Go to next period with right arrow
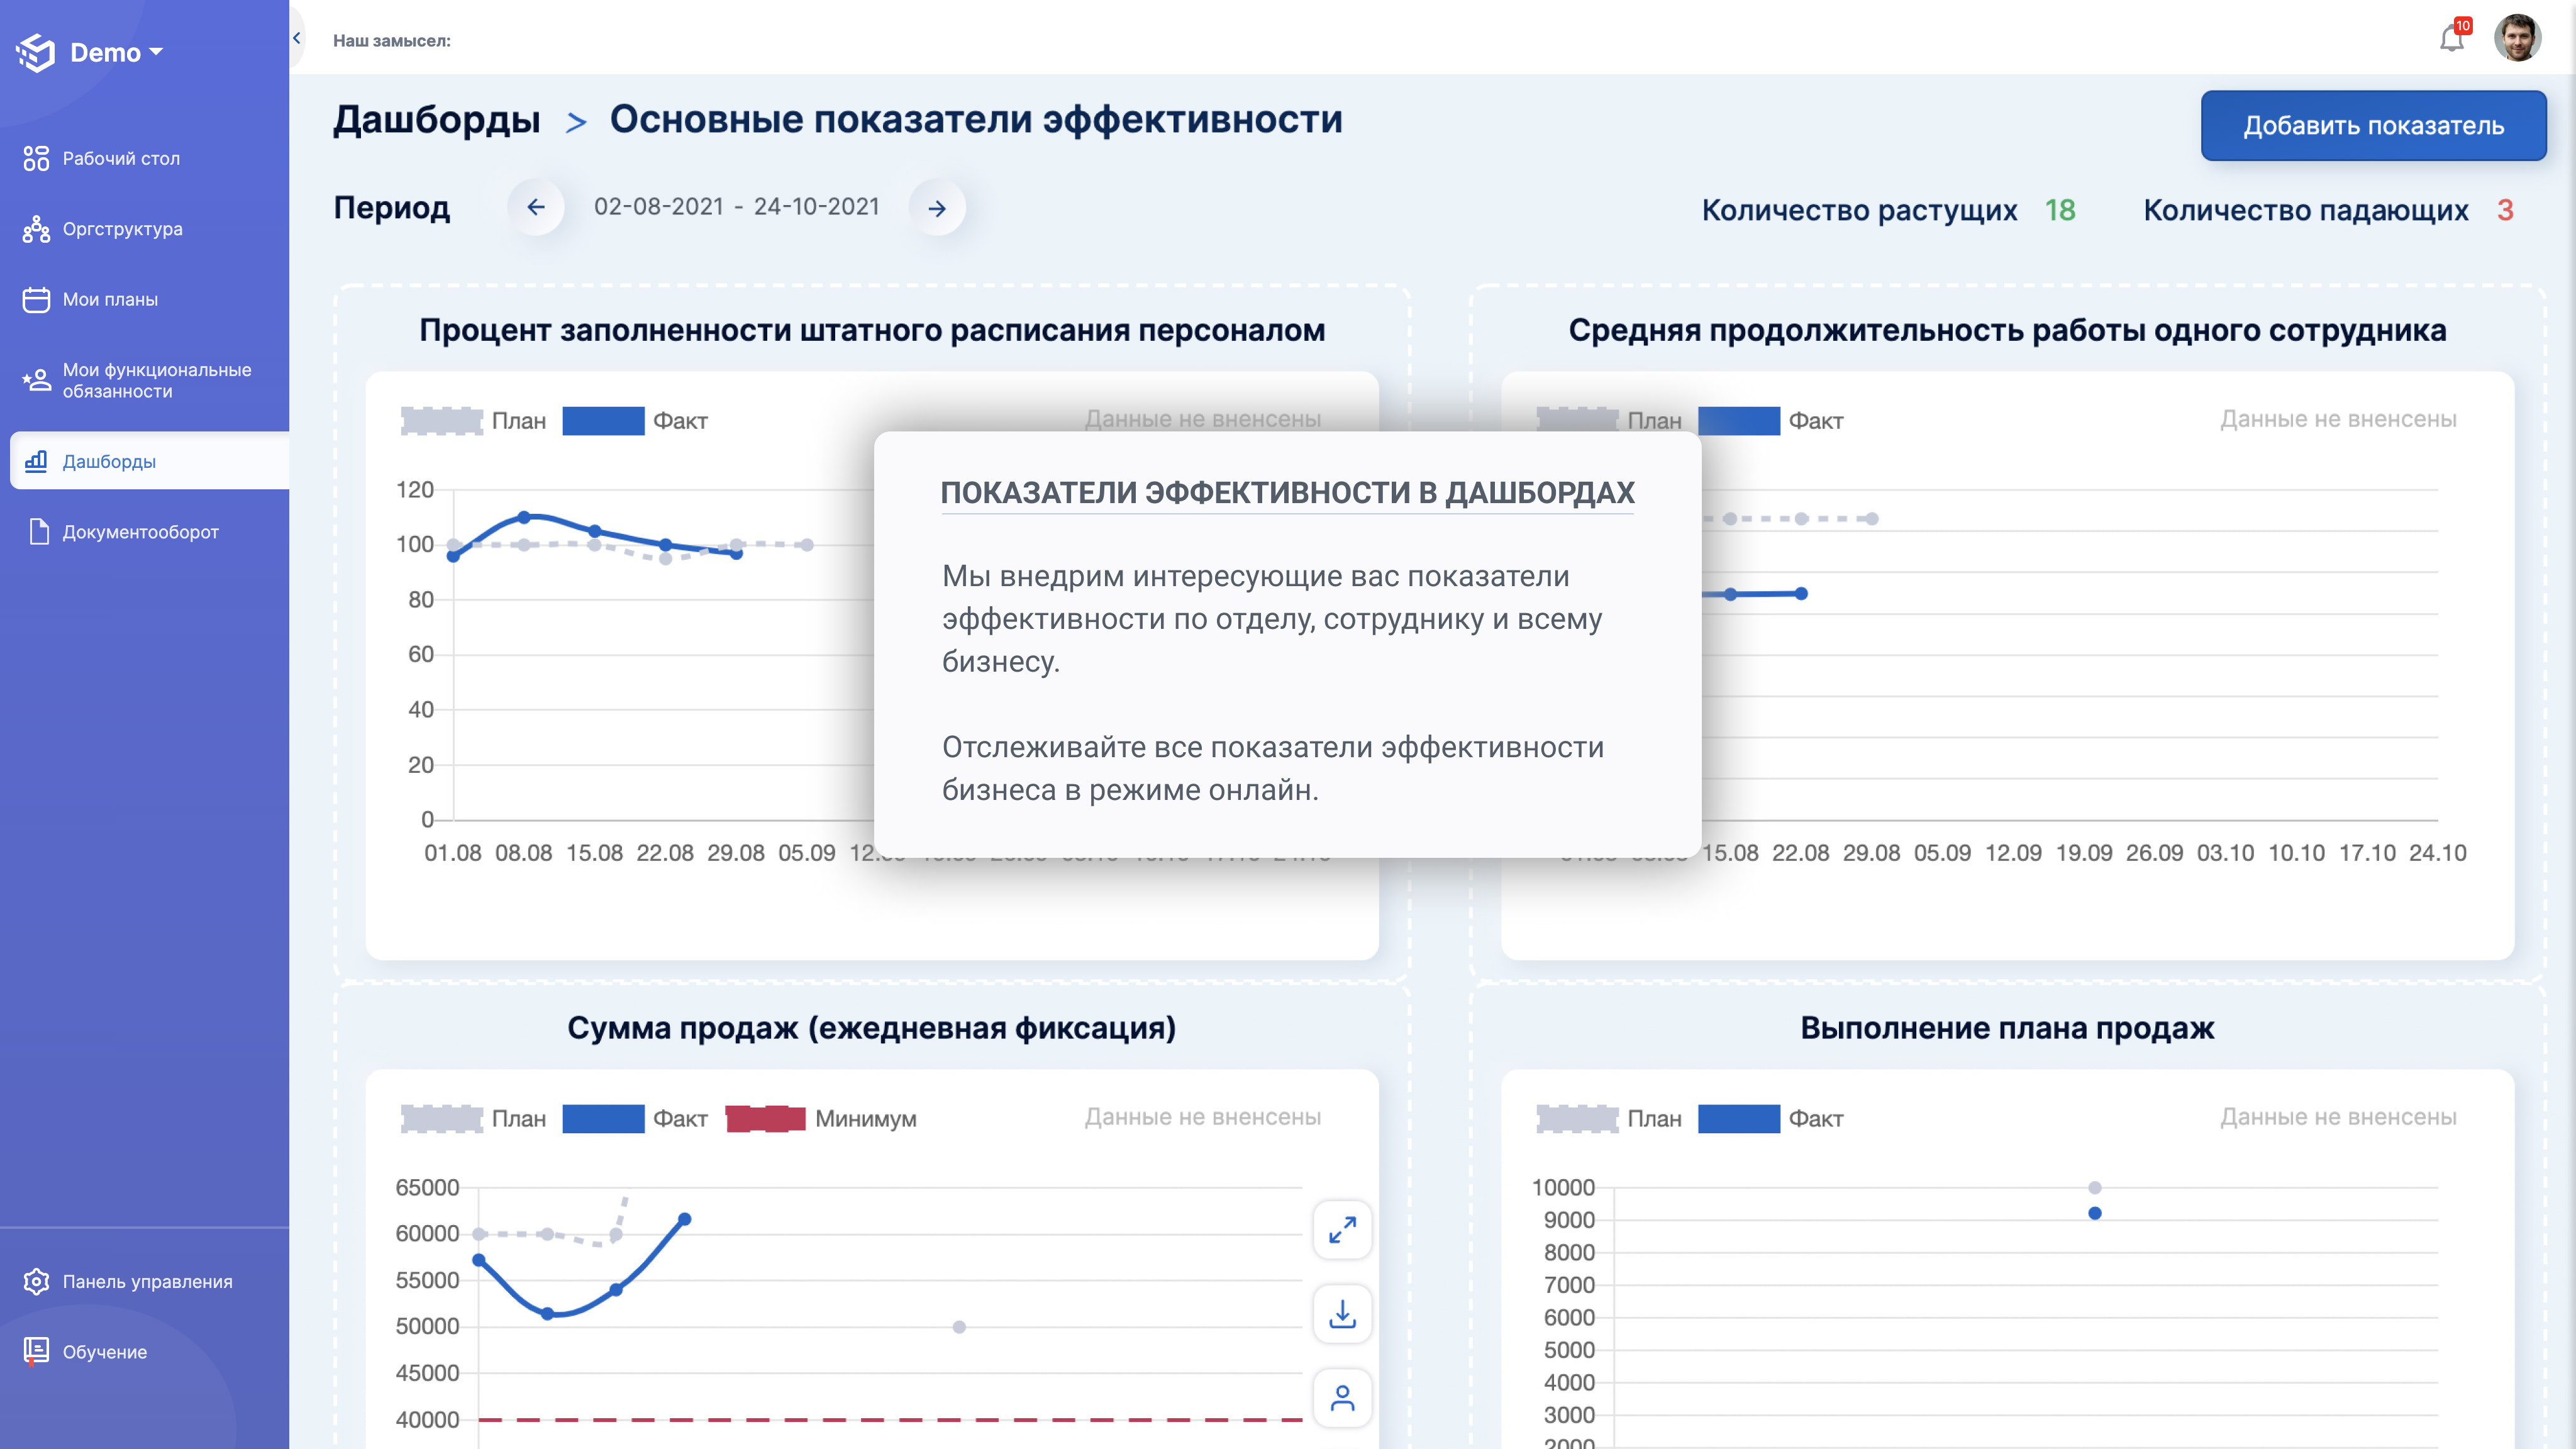This screenshot has height=1449, width=2576. [x=937, y=208]
